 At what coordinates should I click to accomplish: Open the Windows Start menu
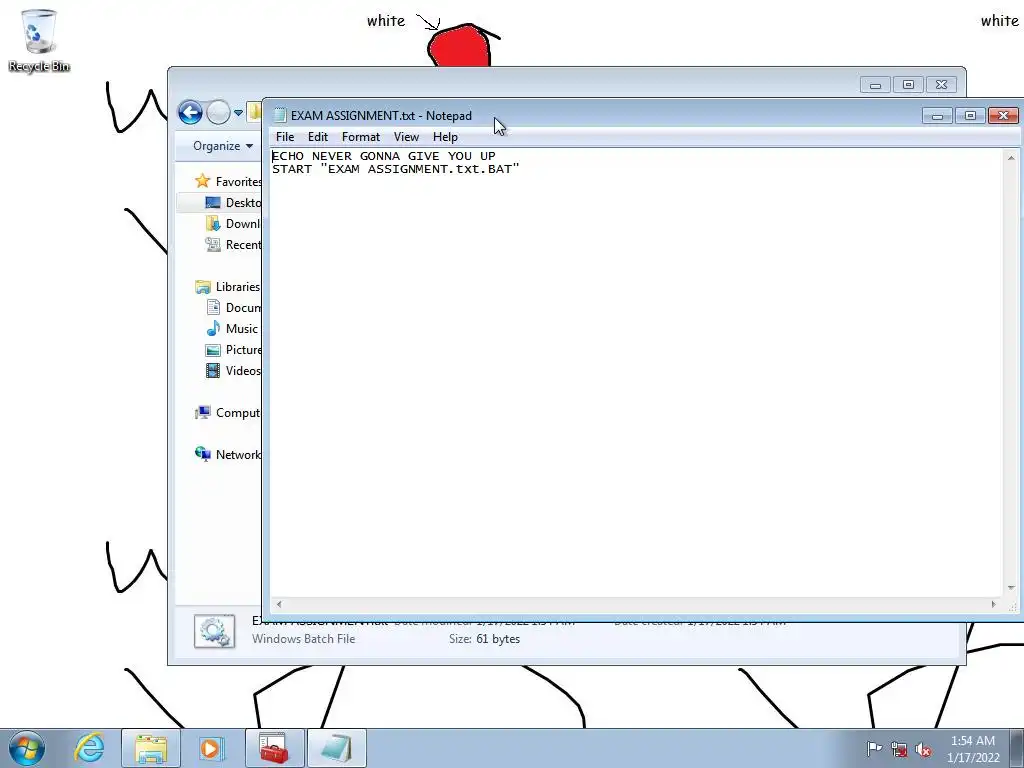(x=27, y=748)
